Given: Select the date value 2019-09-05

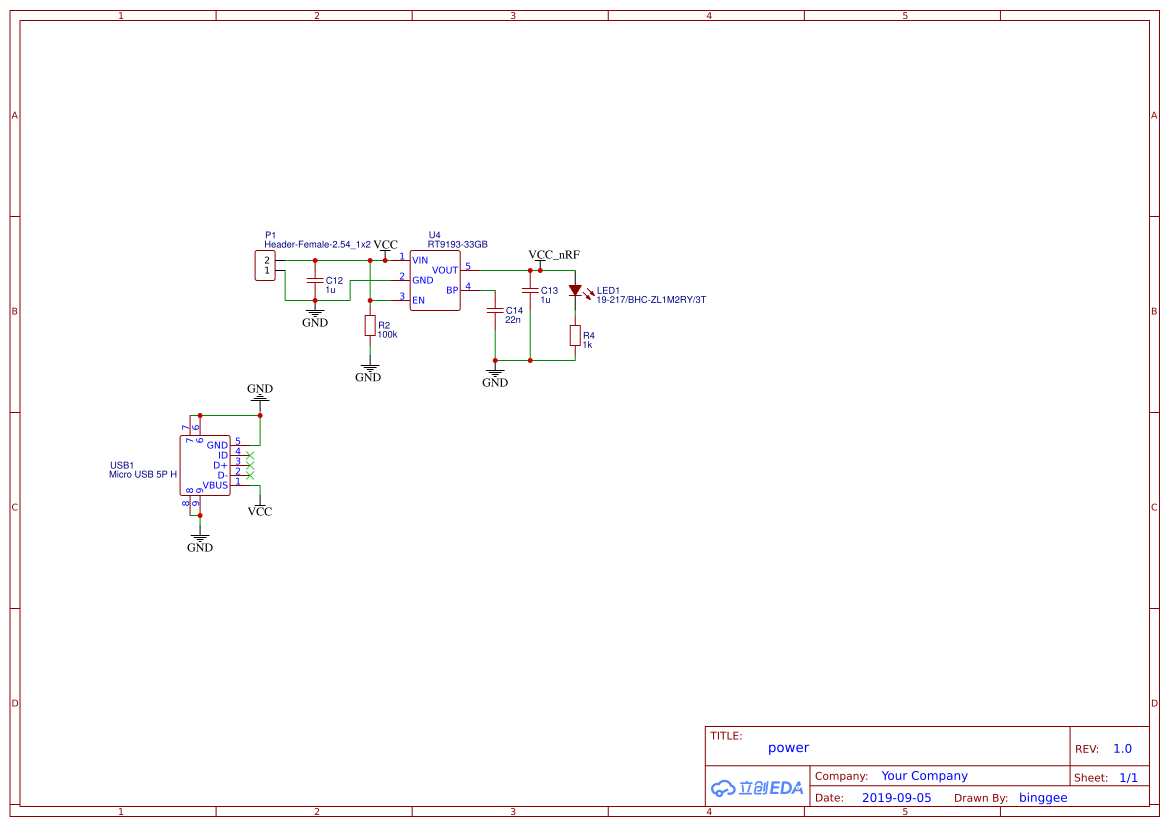Looking at the screenshot, I should 896,798.
